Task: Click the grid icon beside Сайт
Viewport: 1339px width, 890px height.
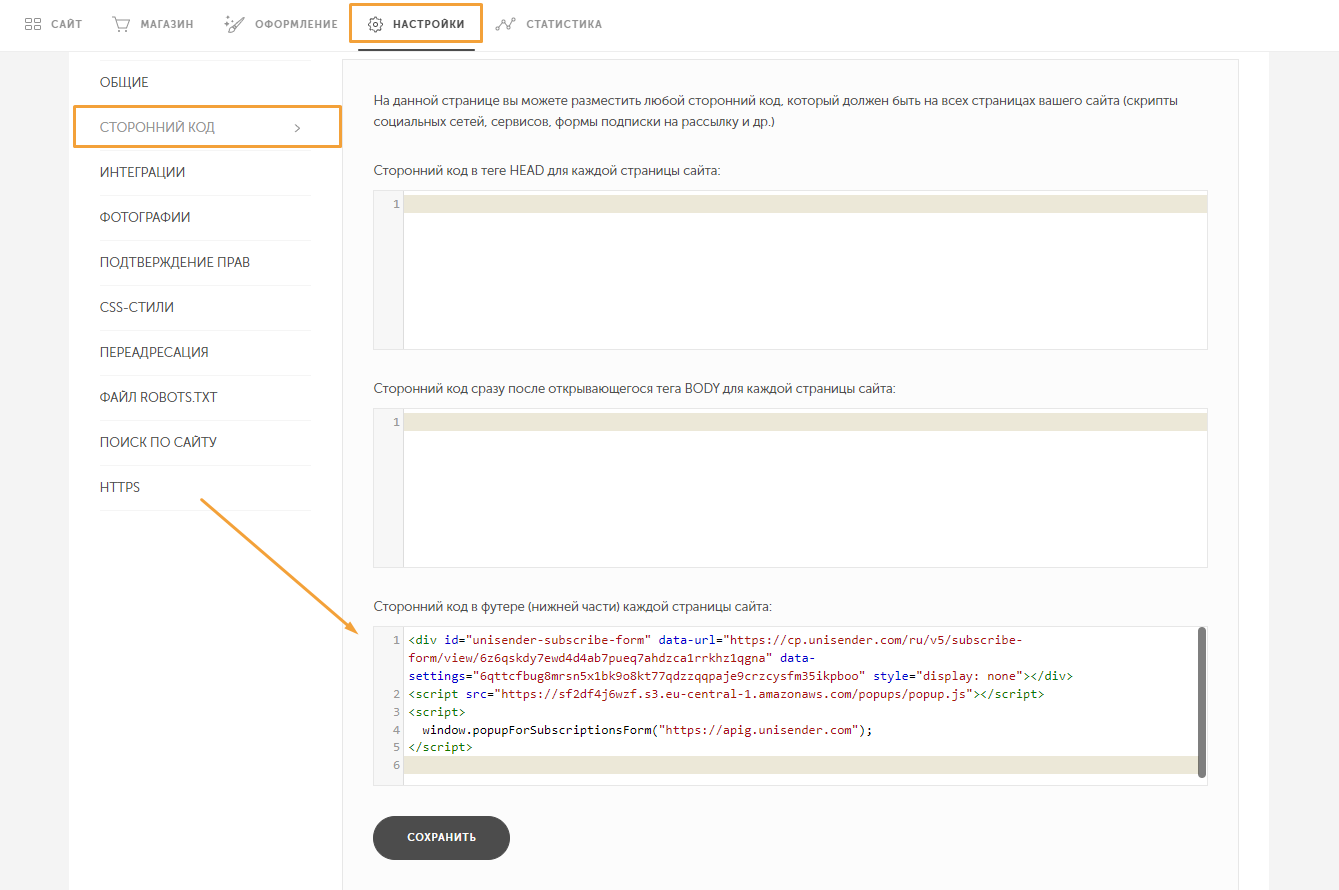Action: [x=33, y=23]
